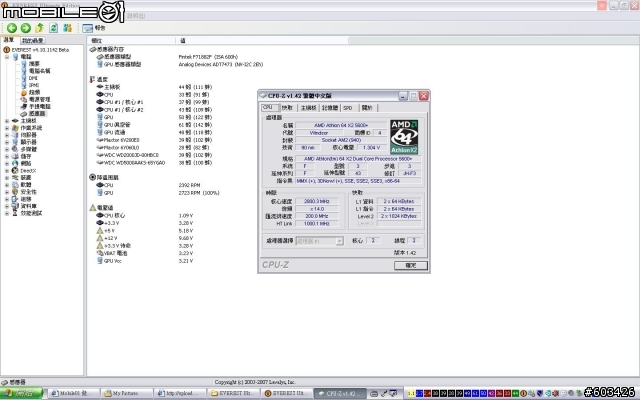Open the Mainboard (主機板) tab in CPU-Z
640x400 pixels.
click(x=309, y=108)
